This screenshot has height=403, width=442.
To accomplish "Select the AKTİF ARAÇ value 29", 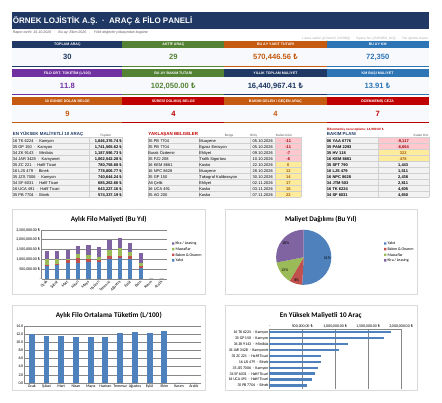I will pos(173,57).
